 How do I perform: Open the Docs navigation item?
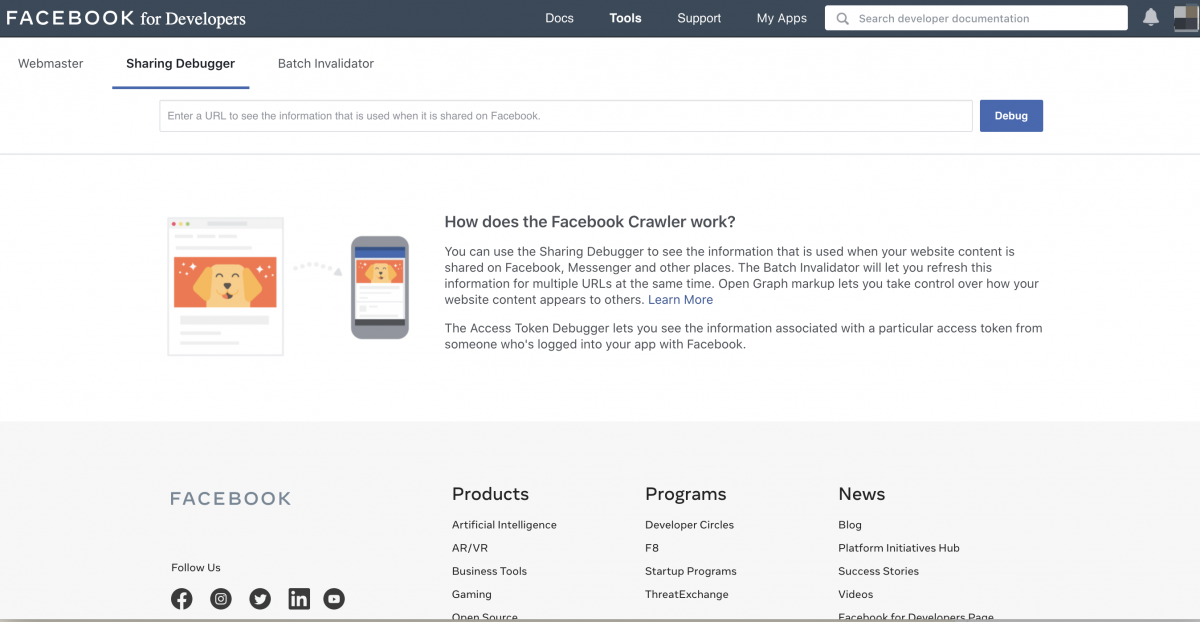559,17
